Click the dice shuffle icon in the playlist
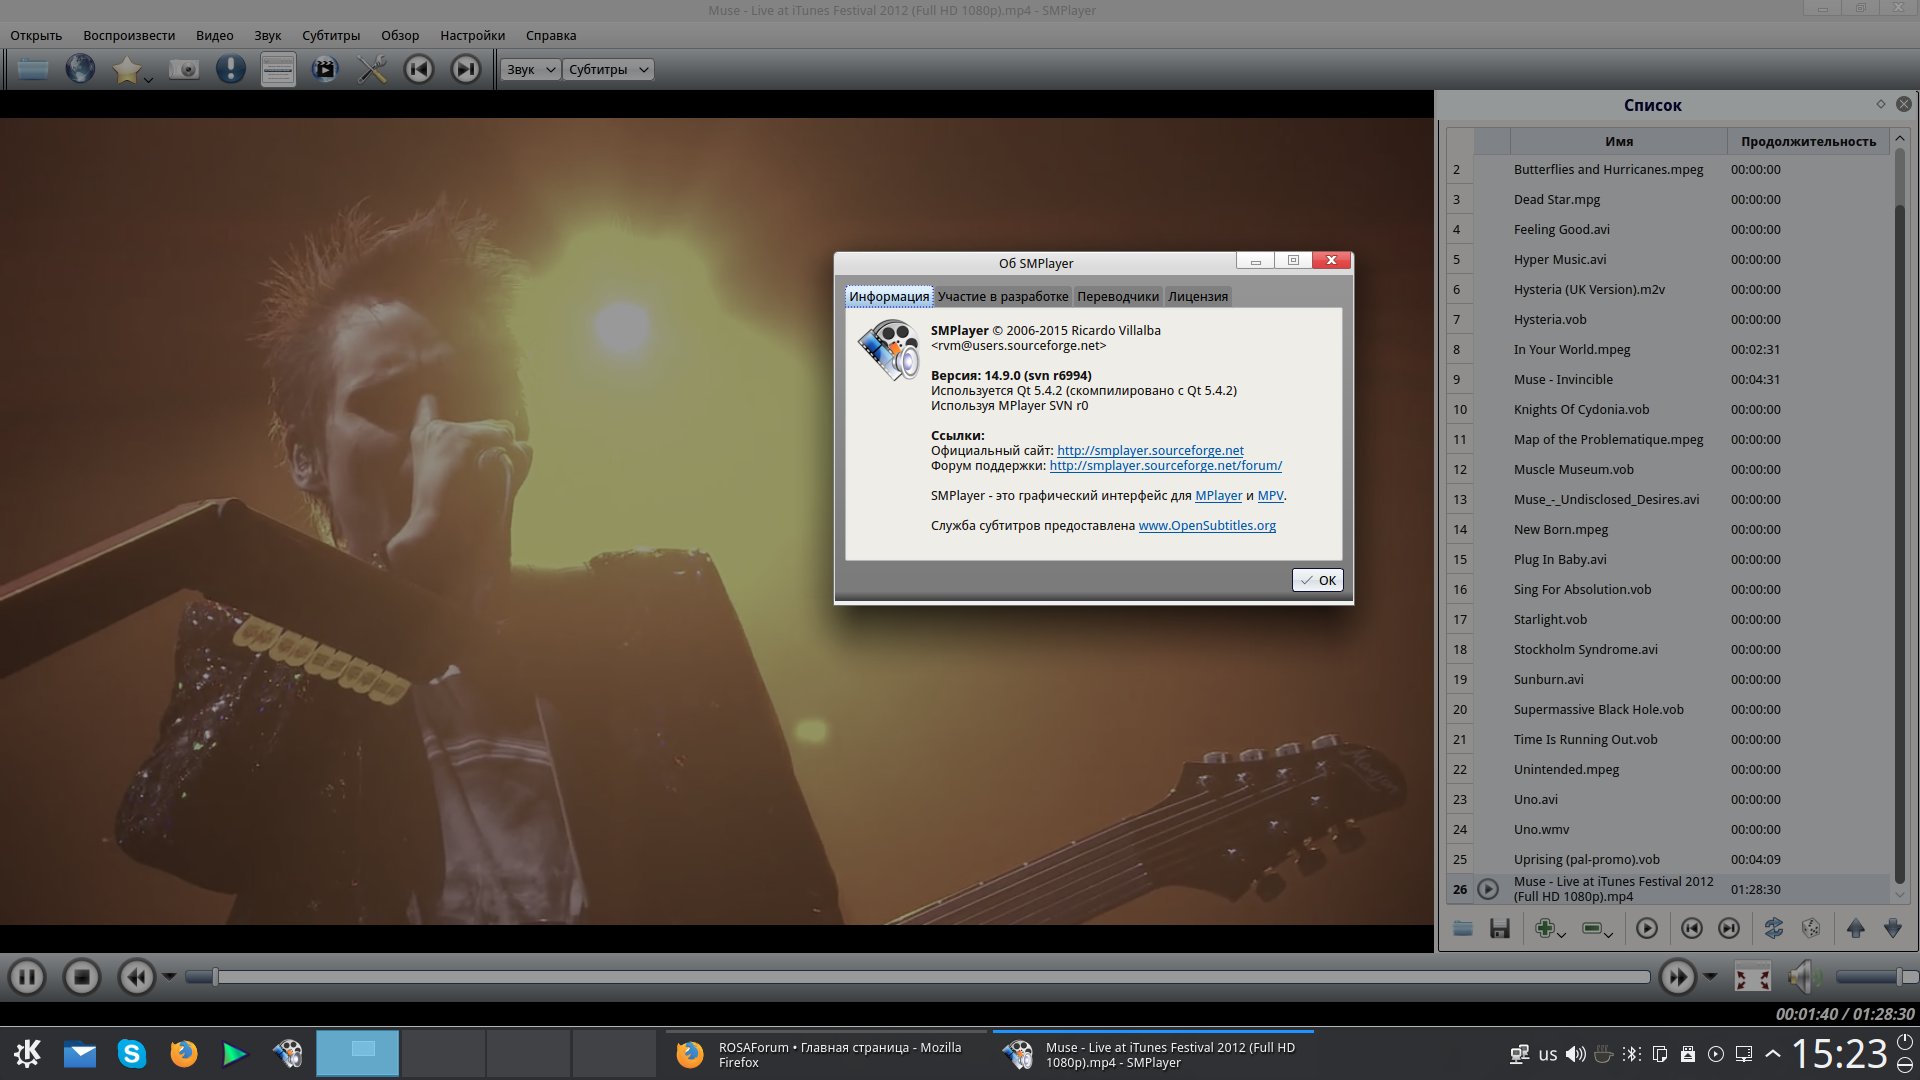This screenshot has height=1080, width=1920. point(1811,929)
